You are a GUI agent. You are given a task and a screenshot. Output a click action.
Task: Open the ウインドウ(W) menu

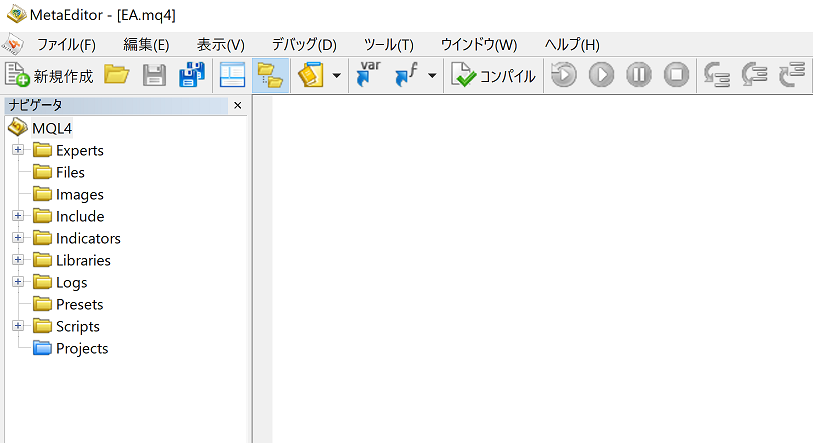coord(479,45)
